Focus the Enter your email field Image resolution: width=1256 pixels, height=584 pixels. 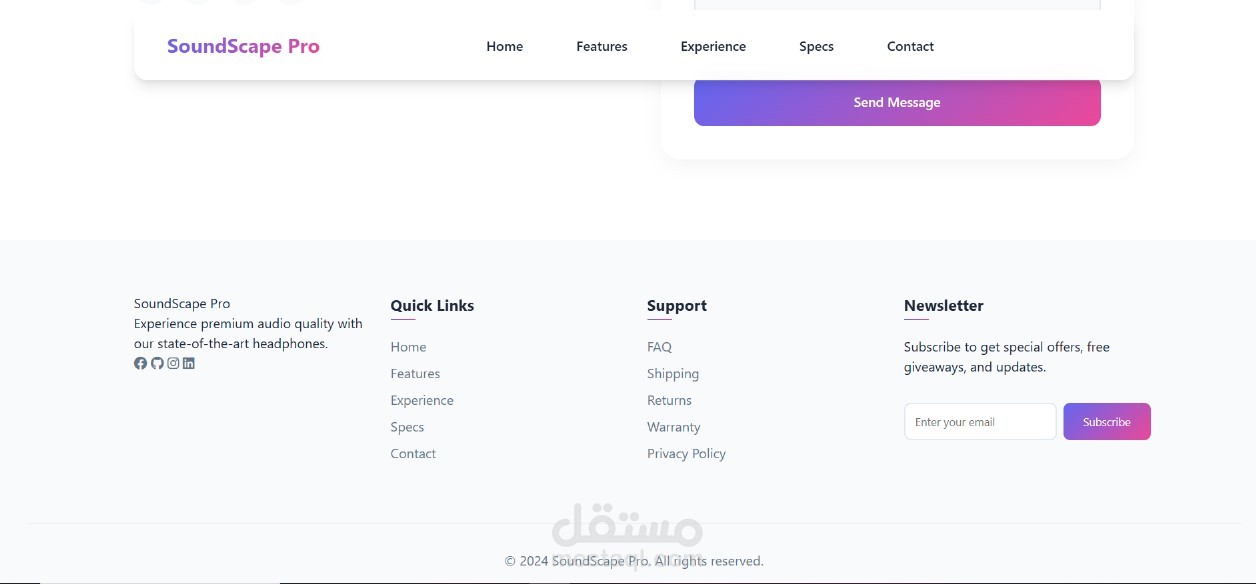click(x=979, y=422)
